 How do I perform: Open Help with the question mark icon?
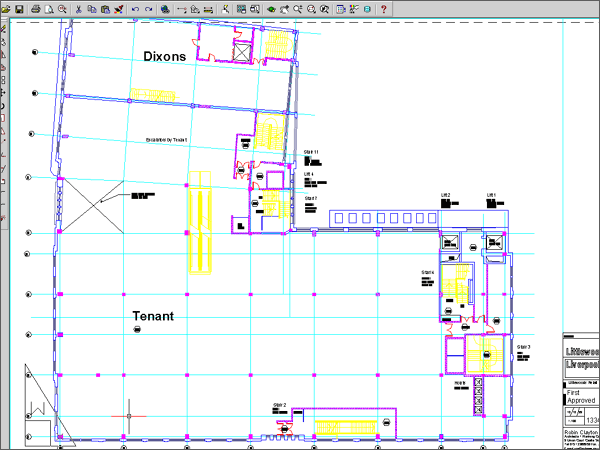[x=384, y=9]
